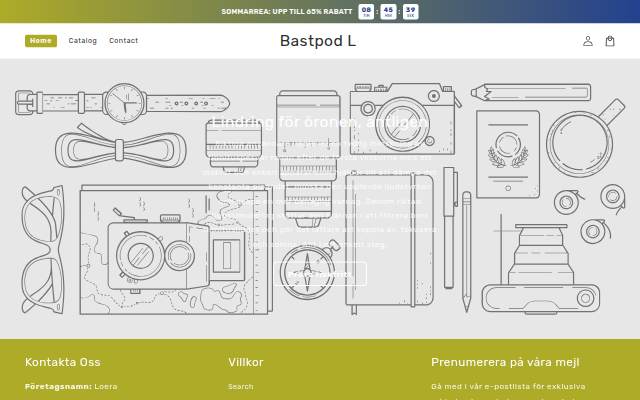Click the outlined hero button over the compass
This screenshot has height=400, width=640.
320,274
